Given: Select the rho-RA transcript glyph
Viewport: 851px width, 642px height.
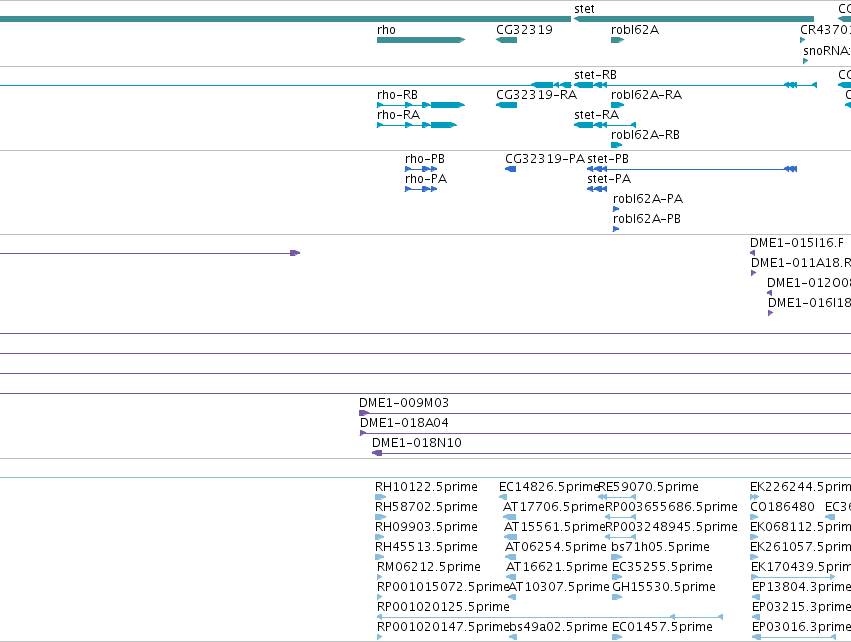Looking at the screenshot, I should 416,125.
